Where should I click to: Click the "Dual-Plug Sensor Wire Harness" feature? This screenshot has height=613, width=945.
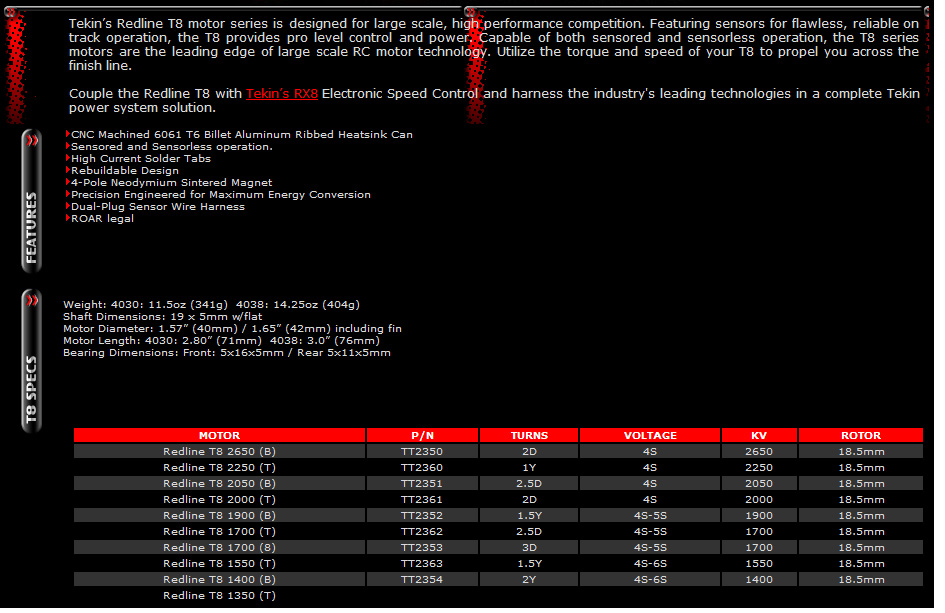coord(158,207)
